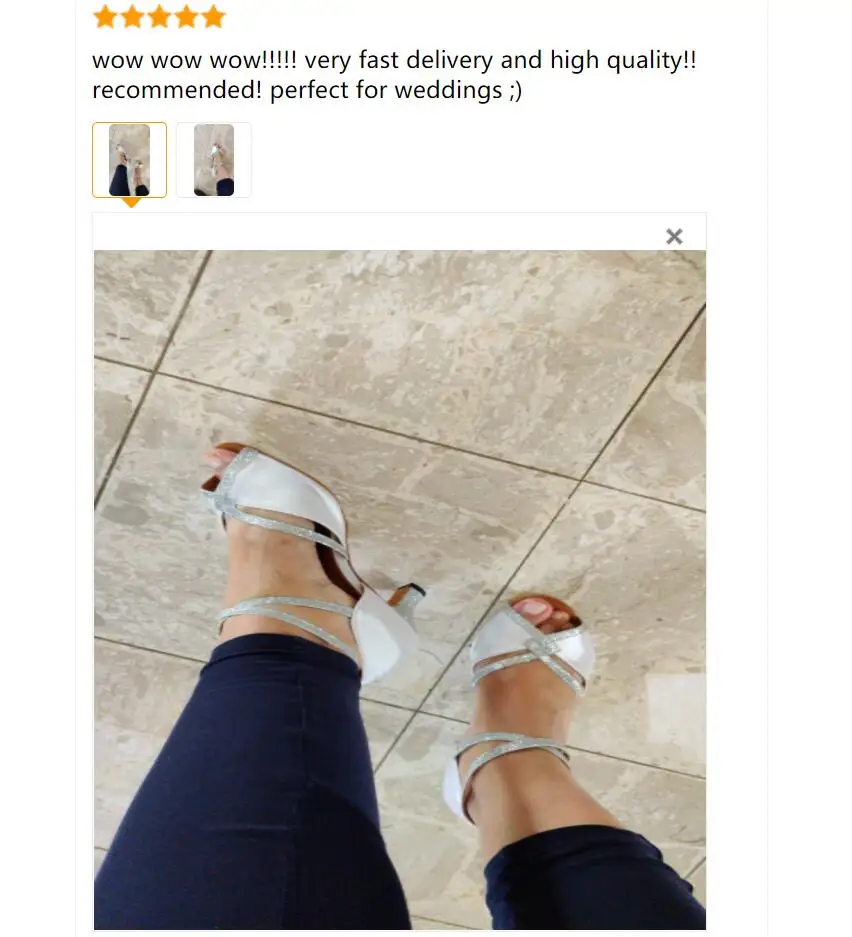Click the second orange rating star

(132, 17)
